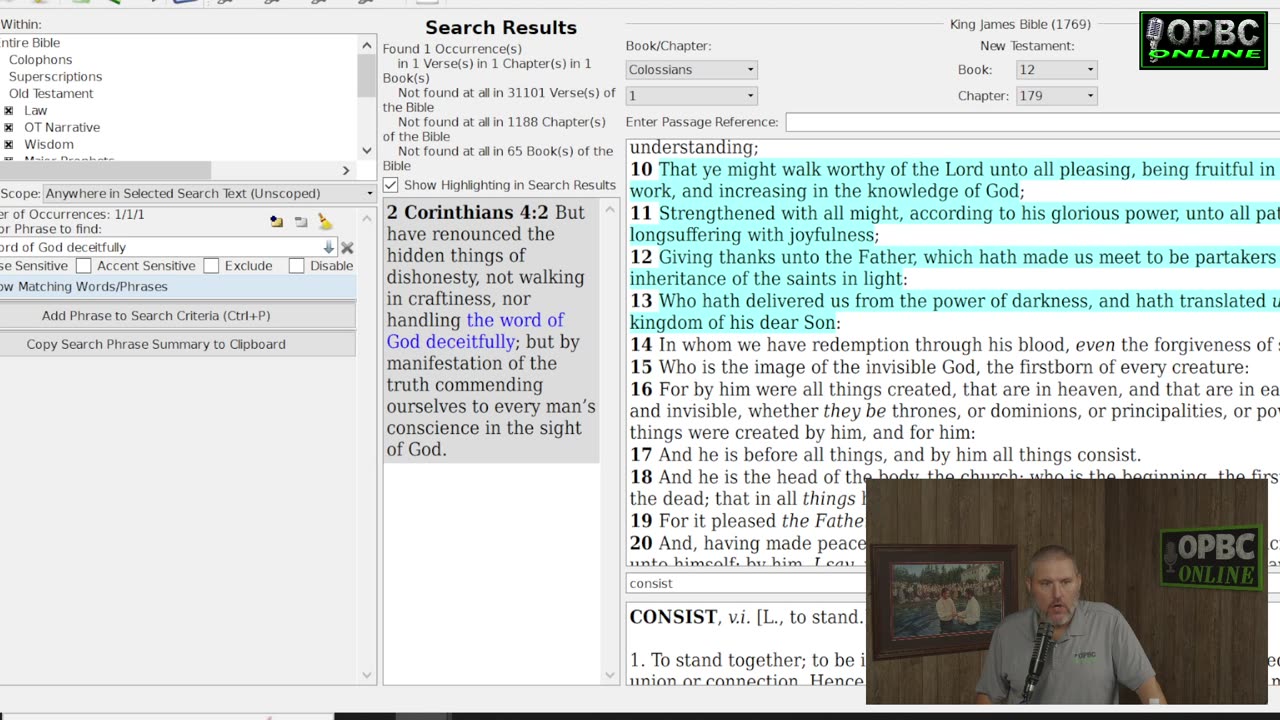Click scroll-down arrow of the Within tree
This screenshot has width=1280, height=720.
(366, 151)
